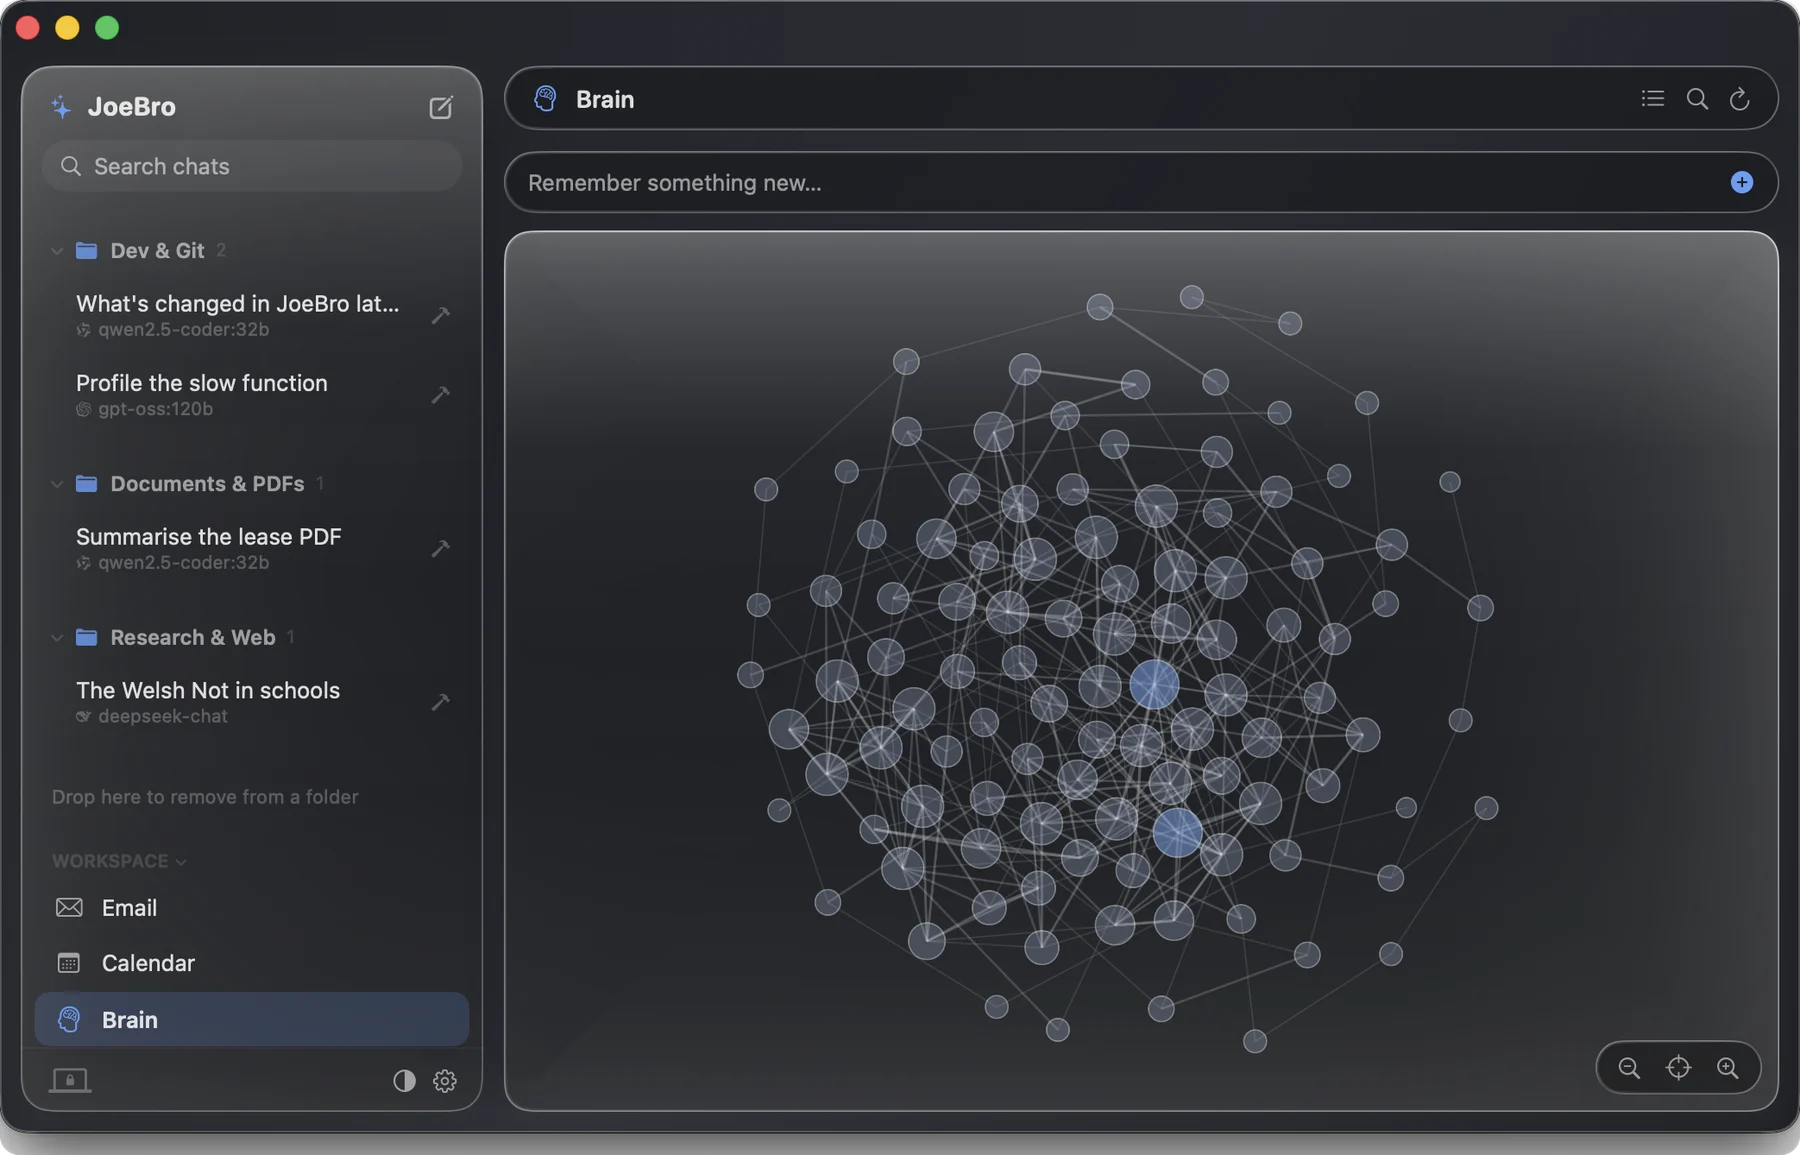Image resolution: width=1800 pixels, height=1155 pixels.
Task: Open the Email workspace
Action: (252, 908)
